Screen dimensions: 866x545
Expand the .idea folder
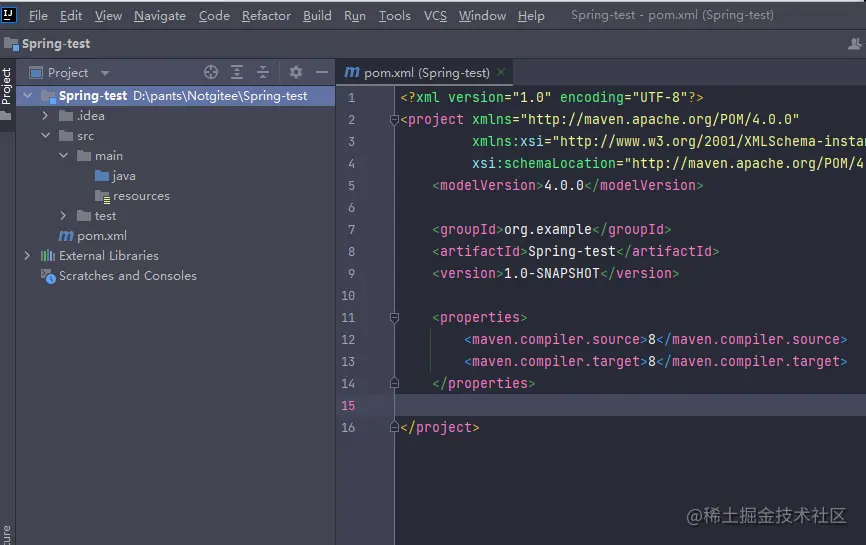tap(45, 115)
